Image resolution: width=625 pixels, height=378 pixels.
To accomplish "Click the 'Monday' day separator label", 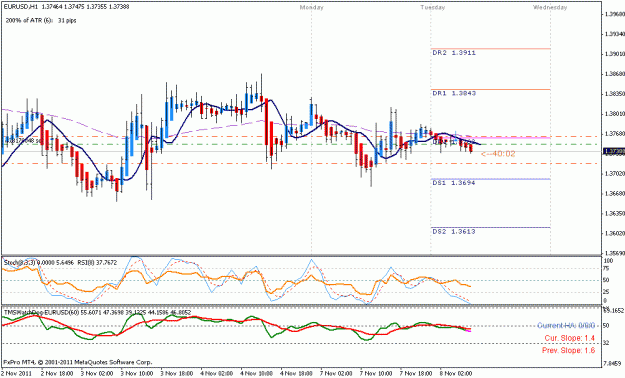I will coord(312,8).
